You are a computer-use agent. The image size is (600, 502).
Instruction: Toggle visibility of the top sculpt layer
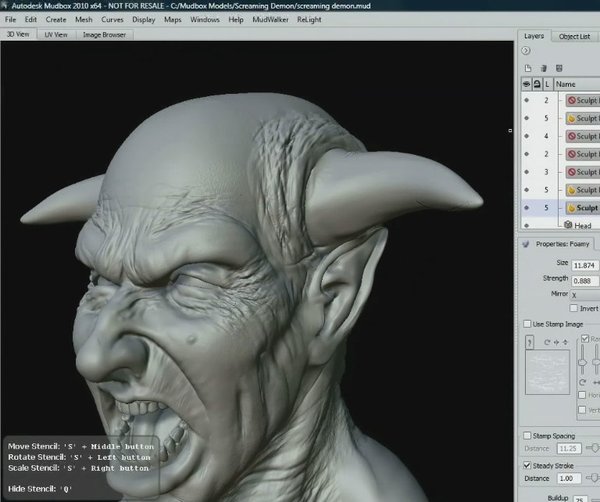(x=526, y=101)
